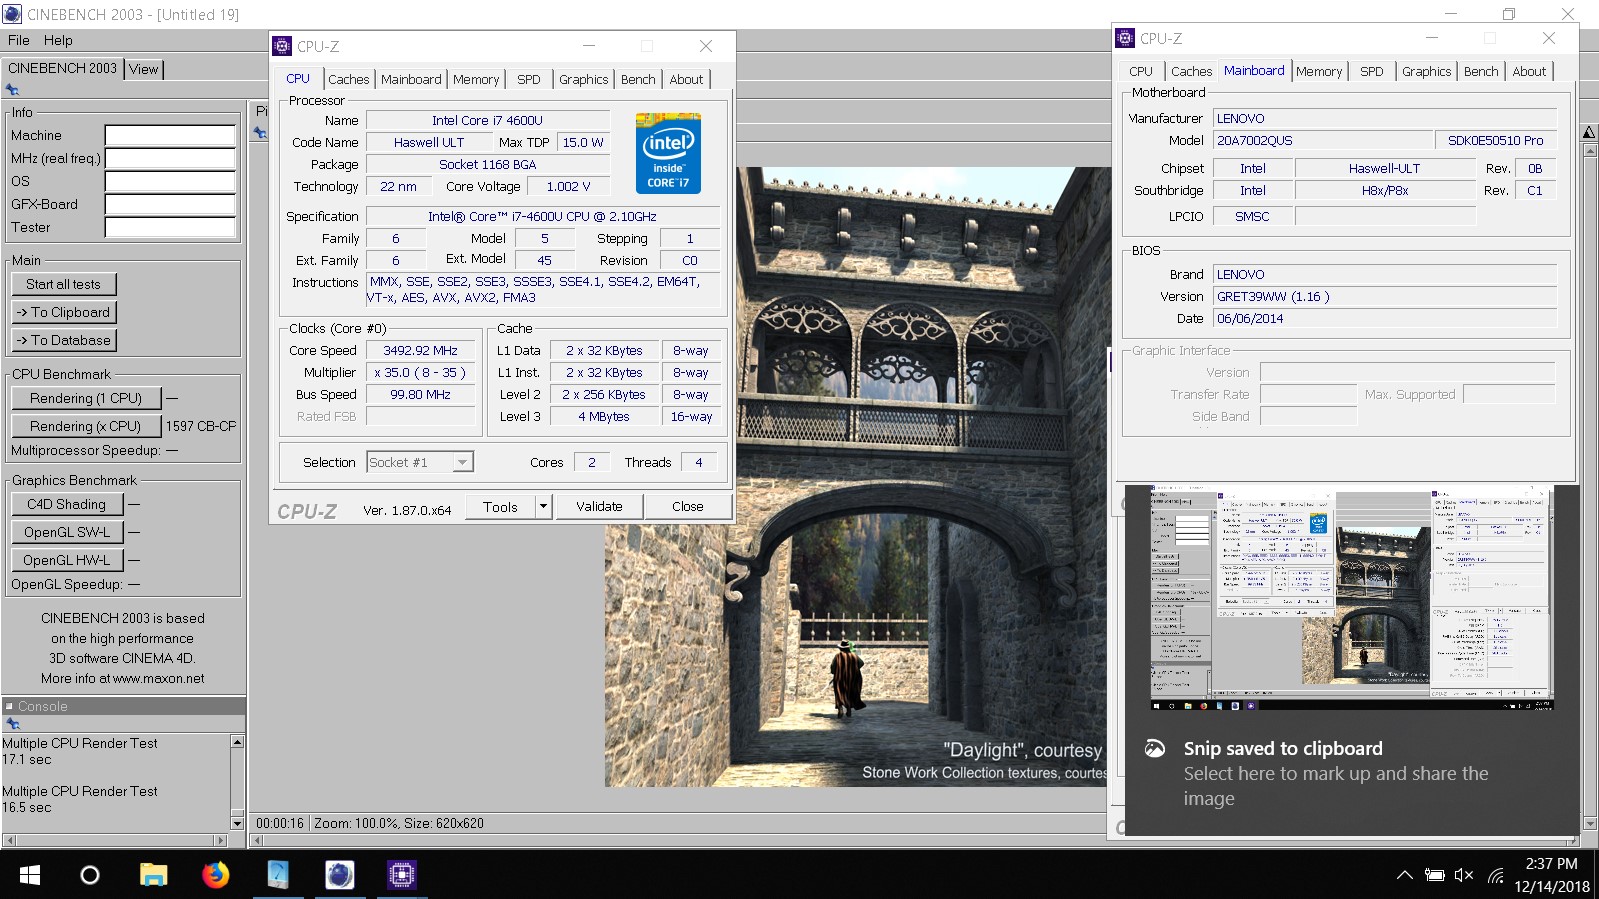Open the SPD tab in left CPU-Z window
Image resolution: width=1599 pixels, height=899 pixels.
[529, 79]
